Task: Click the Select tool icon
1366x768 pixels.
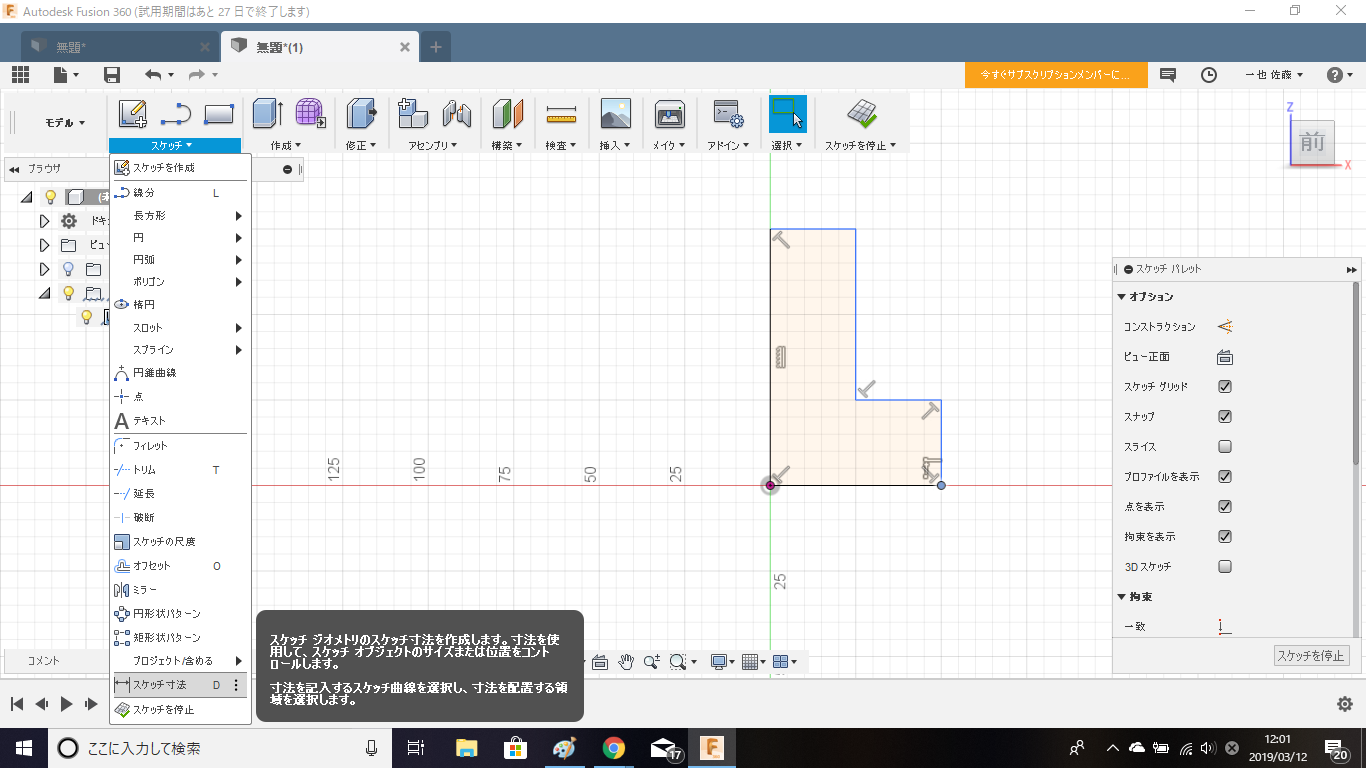Action: pos(788,114)
